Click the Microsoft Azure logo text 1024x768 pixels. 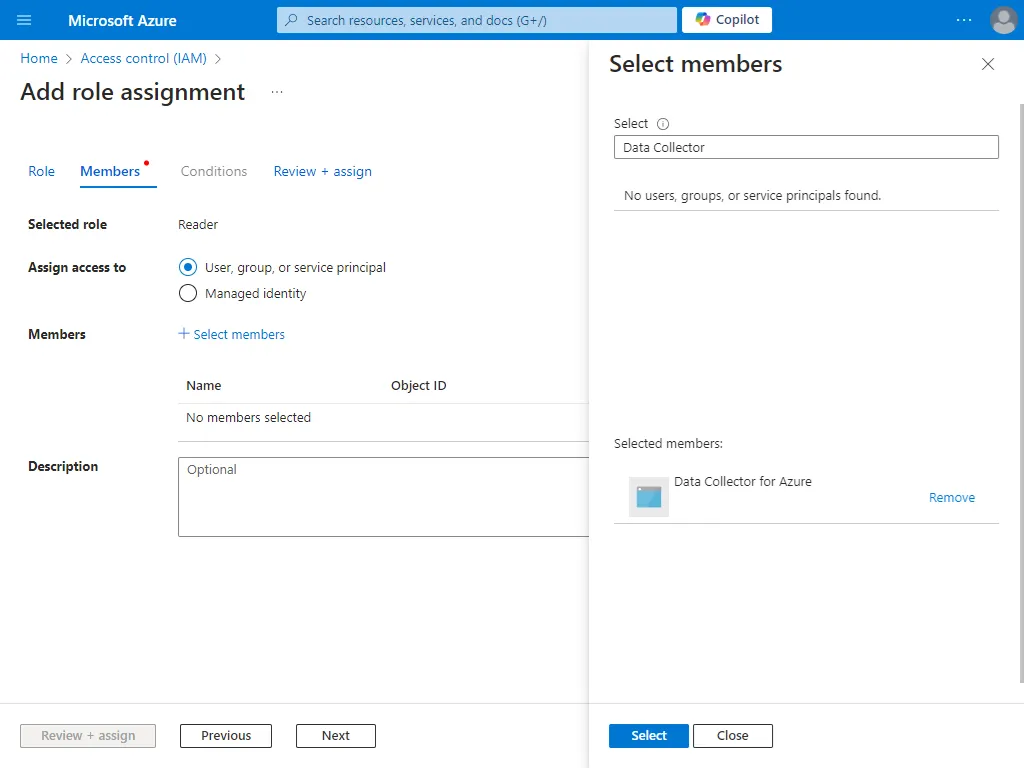coord(122,20)
